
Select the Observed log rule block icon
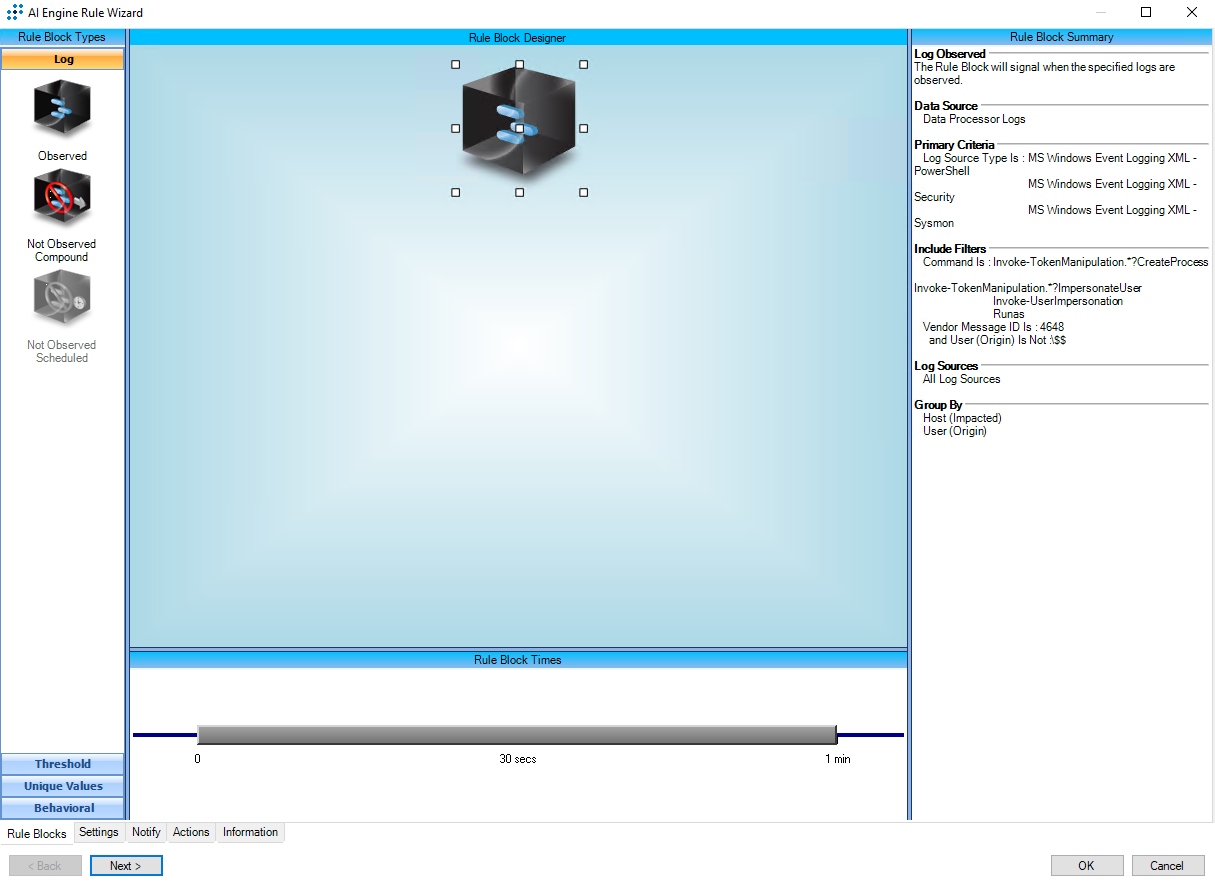pyautogui.click(x=62, y=109)
